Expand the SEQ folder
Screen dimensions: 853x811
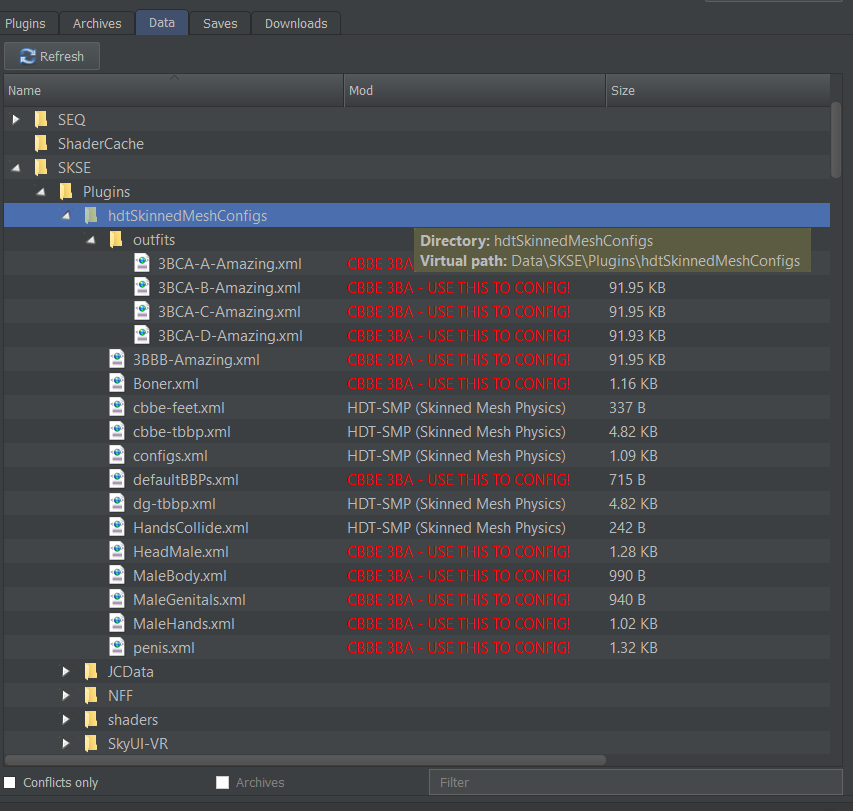click(x=16, y=119)
